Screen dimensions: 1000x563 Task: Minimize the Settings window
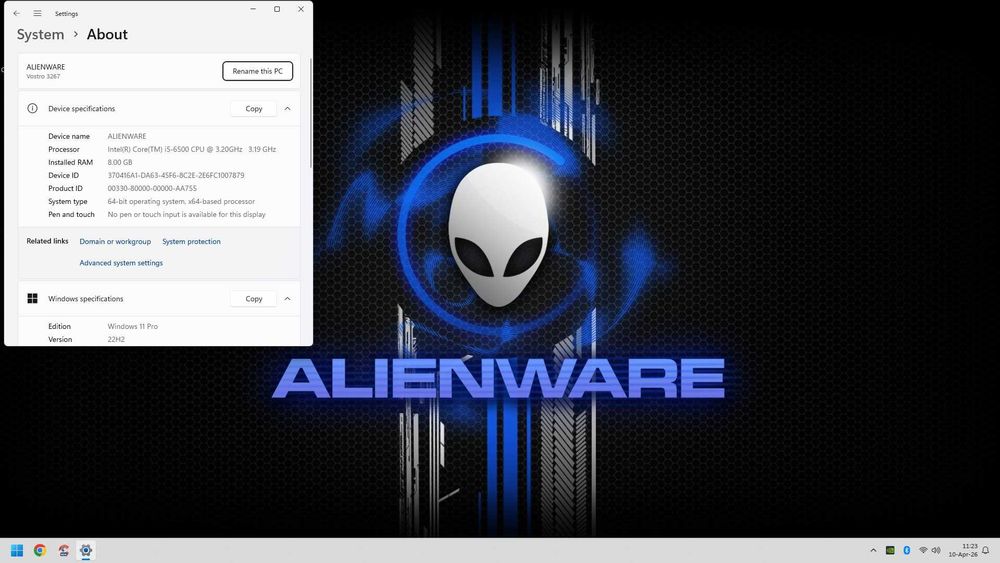tap(253, 9)
